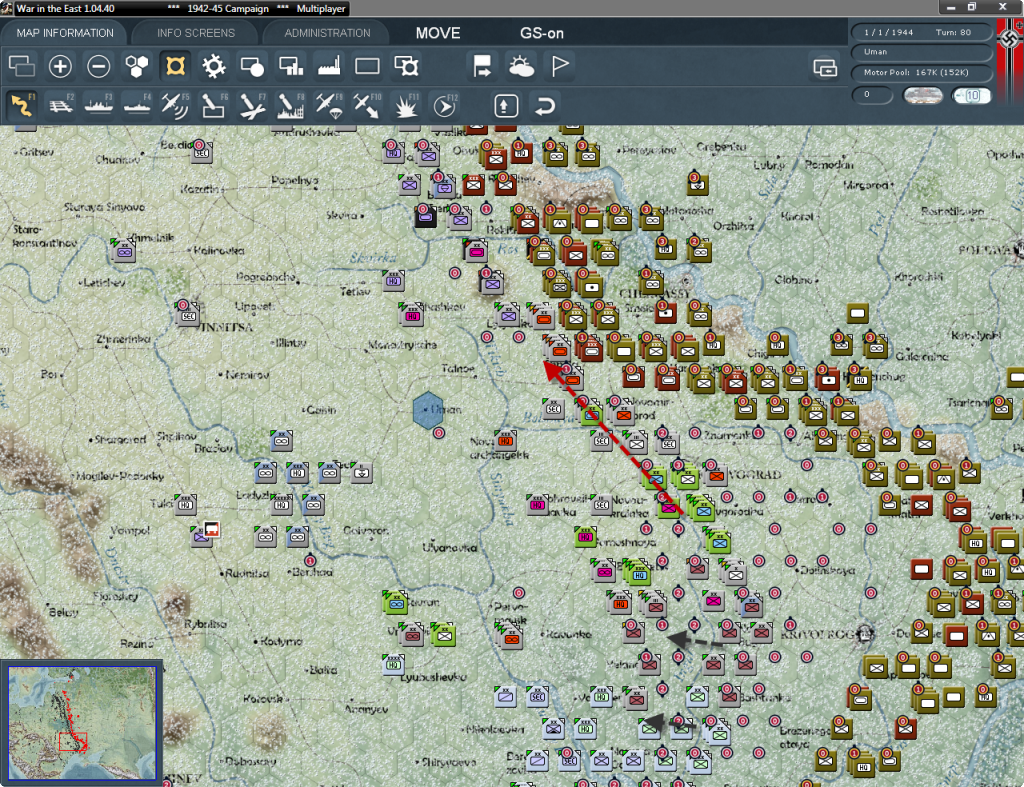
Task: Toggle hex grid display
Action: [136, 66]
